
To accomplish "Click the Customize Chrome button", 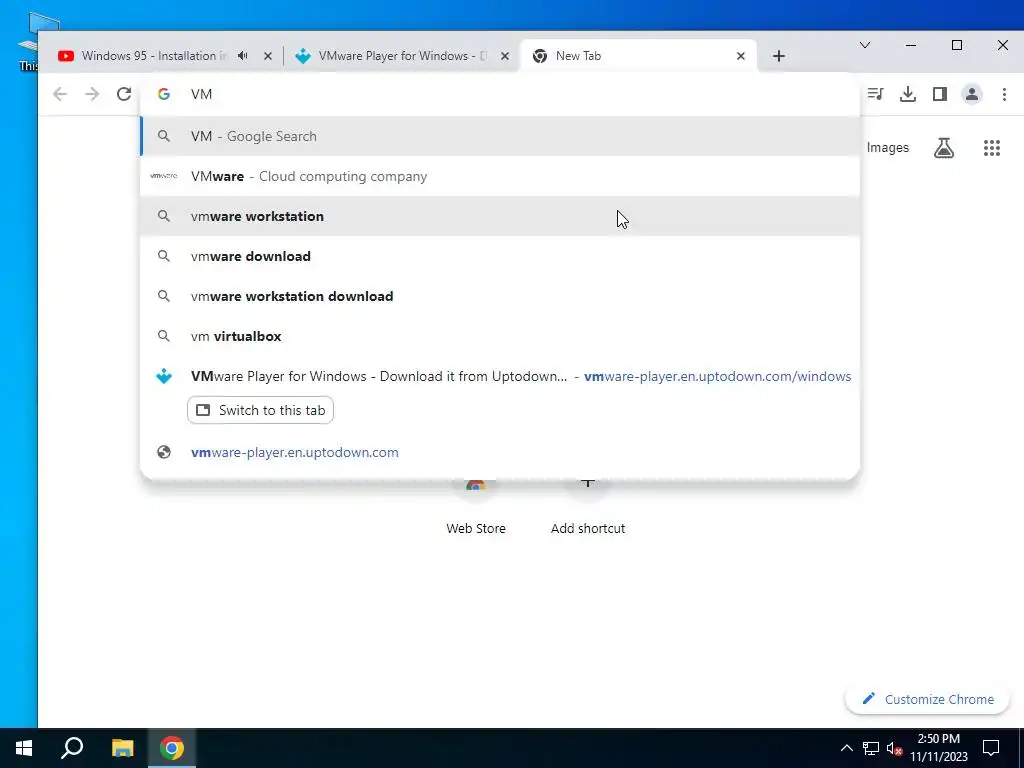I will [x=927, y=699].
